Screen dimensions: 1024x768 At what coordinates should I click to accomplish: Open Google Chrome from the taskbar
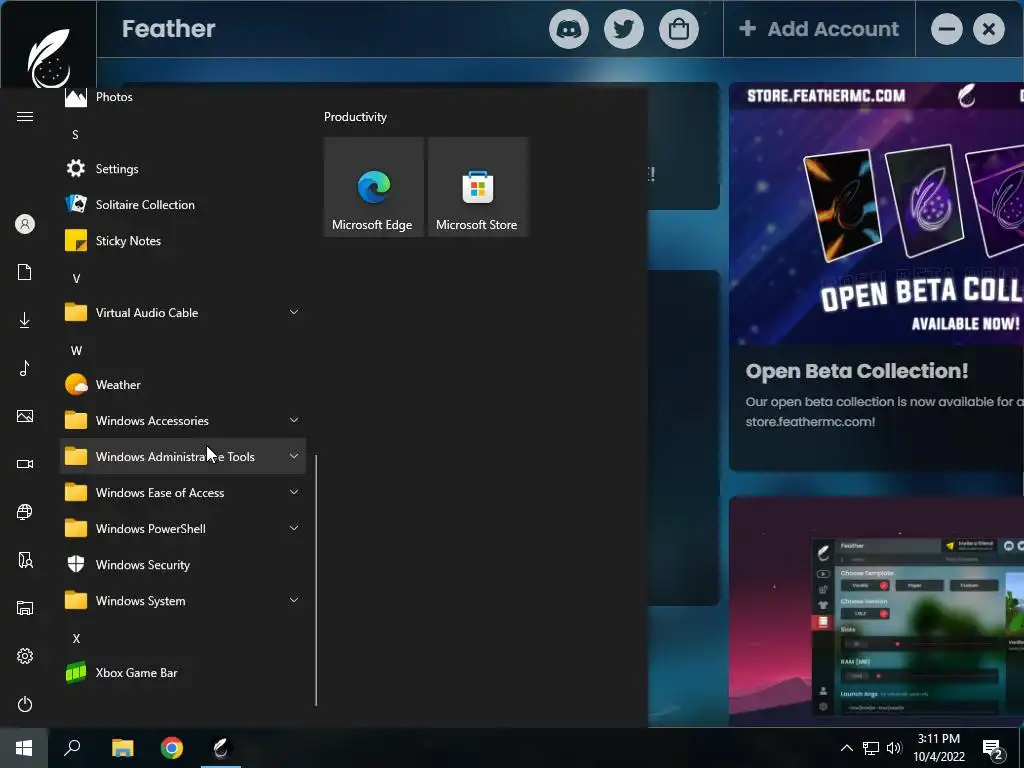(x=172, y=748)
